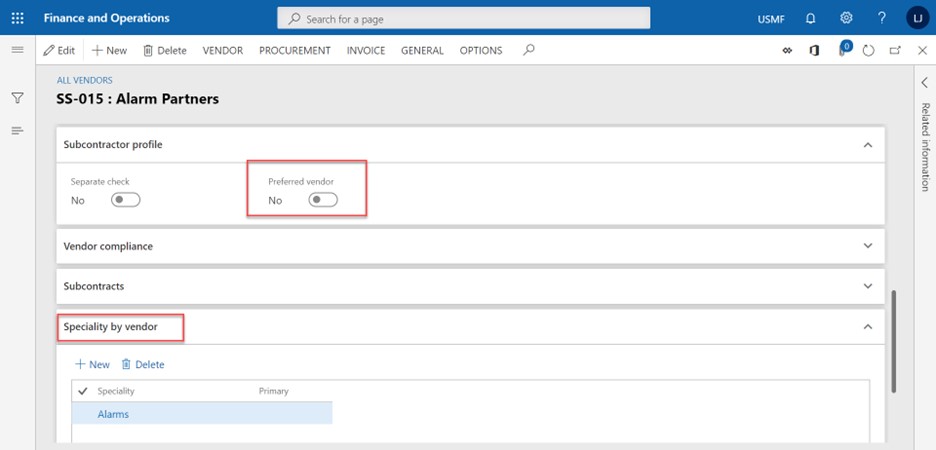
Task: Select the Alarms row checkmark column
Action: [x=82, y=414]
